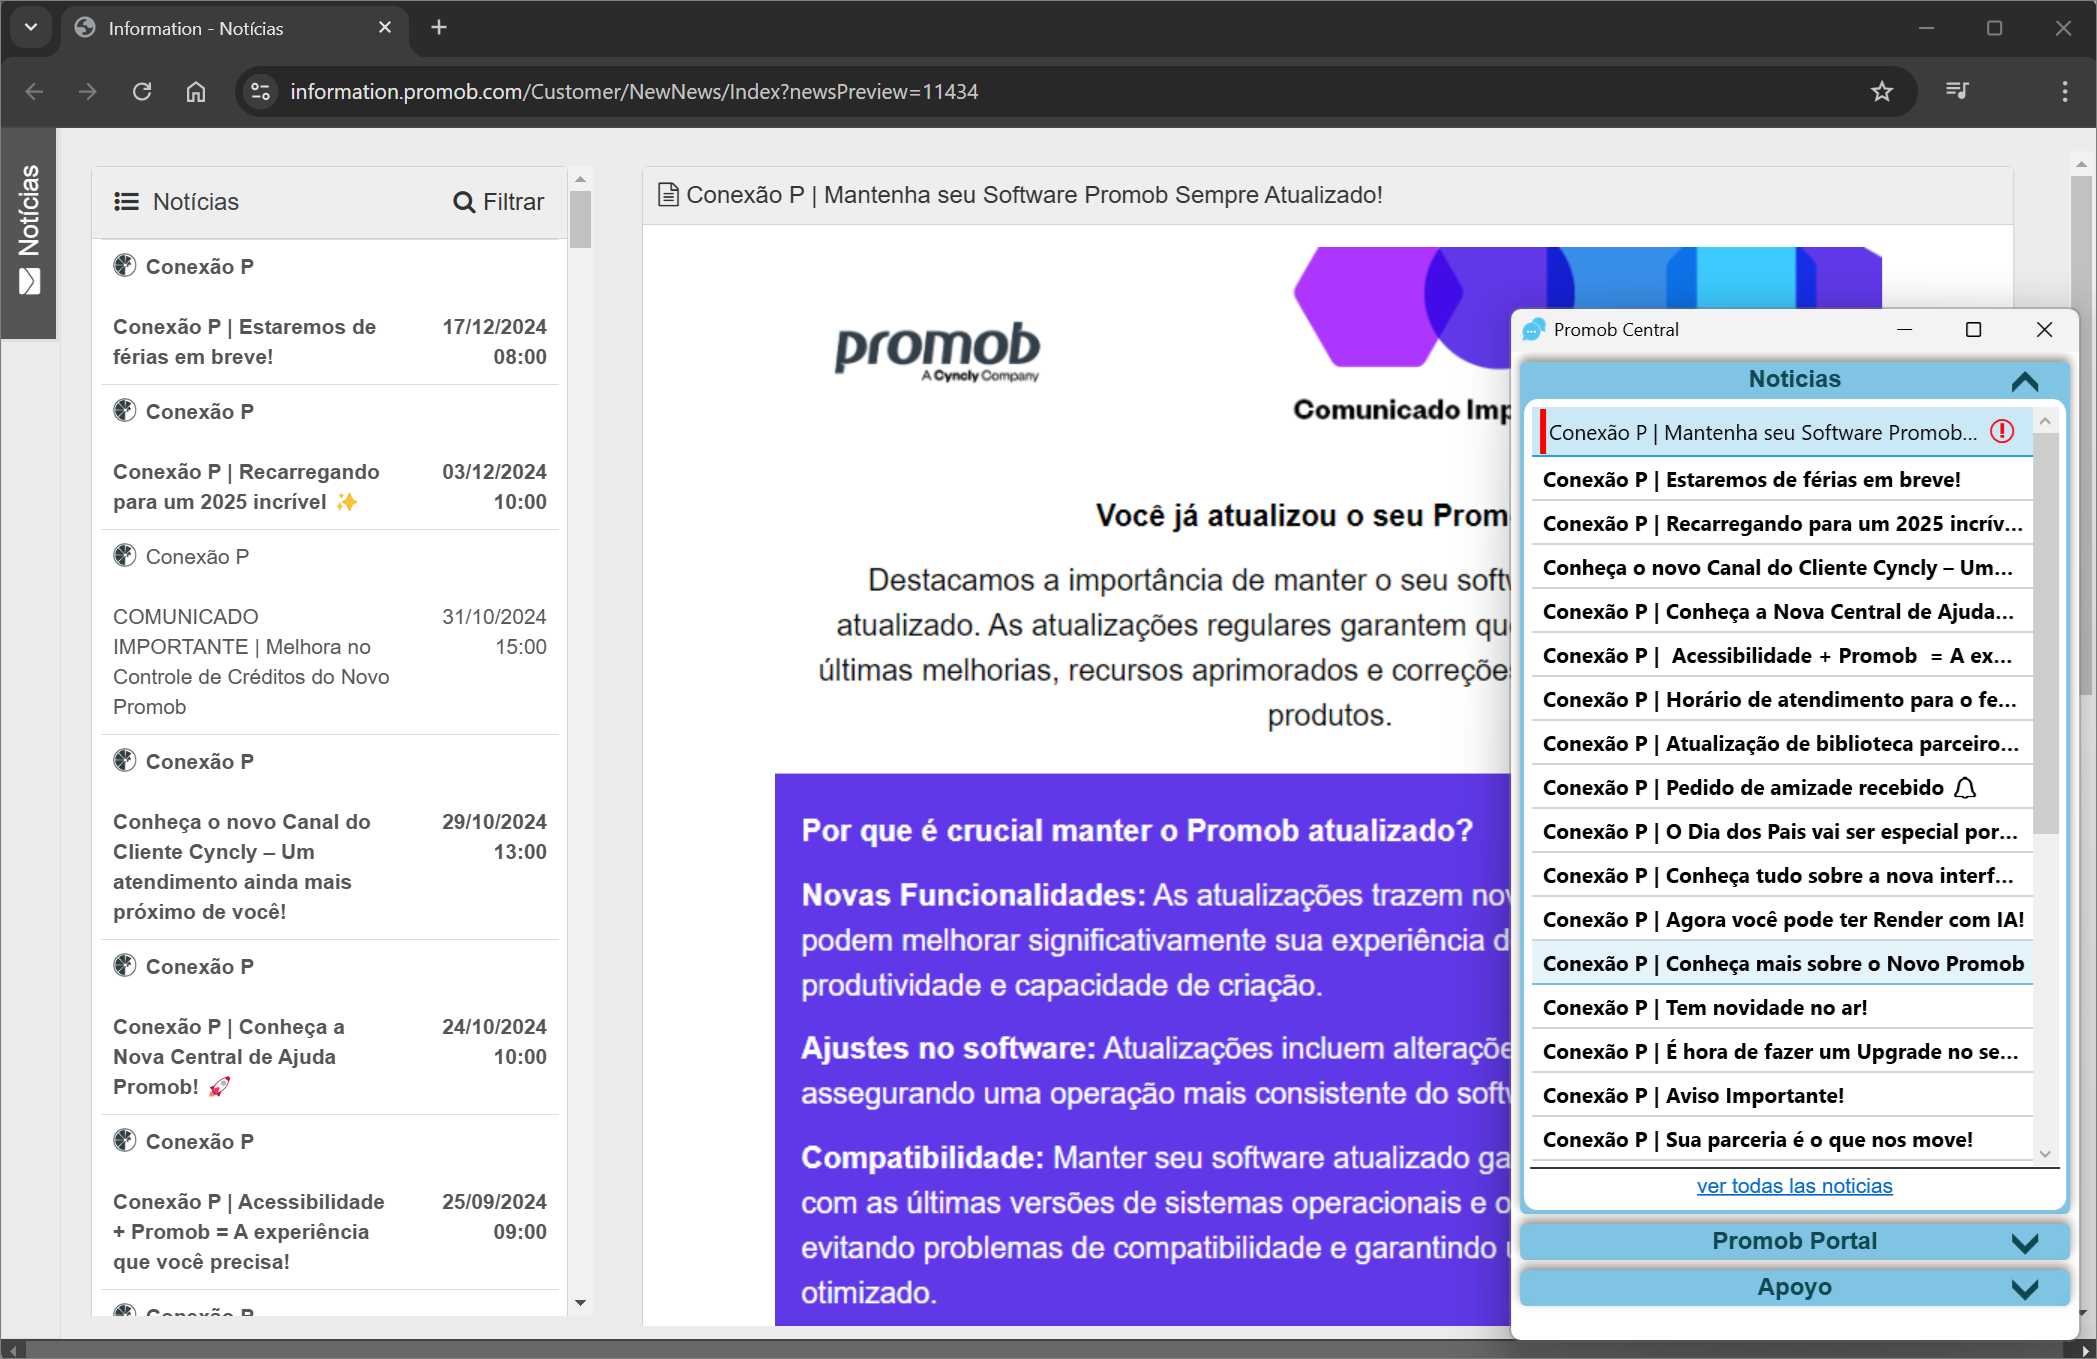Screen dimensions: 2097x1359
Task: Select 'Sua parceria é o que nos move!' entry
Action: 1782,1140
